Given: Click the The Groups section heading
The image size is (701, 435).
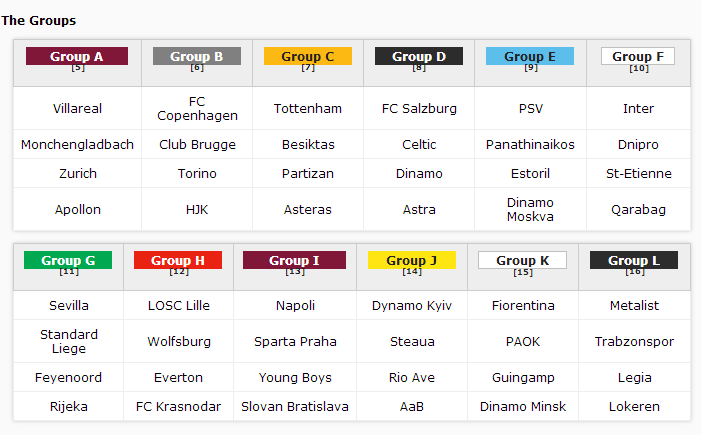Looking at the screenshot, I should tap(38, 21).
